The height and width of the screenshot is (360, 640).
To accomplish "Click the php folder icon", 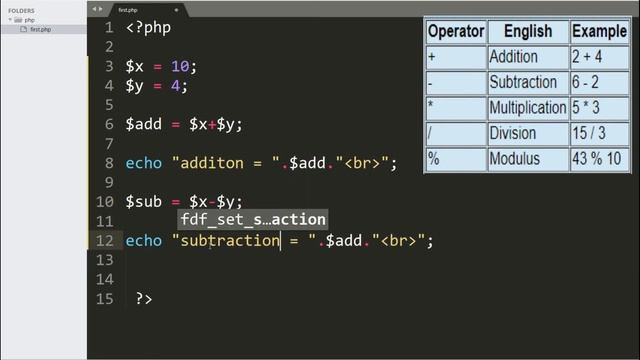I will point(18,20).
